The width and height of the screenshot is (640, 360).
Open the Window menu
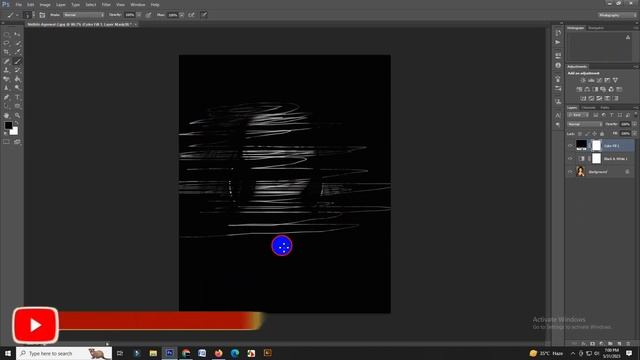point(138,4)
